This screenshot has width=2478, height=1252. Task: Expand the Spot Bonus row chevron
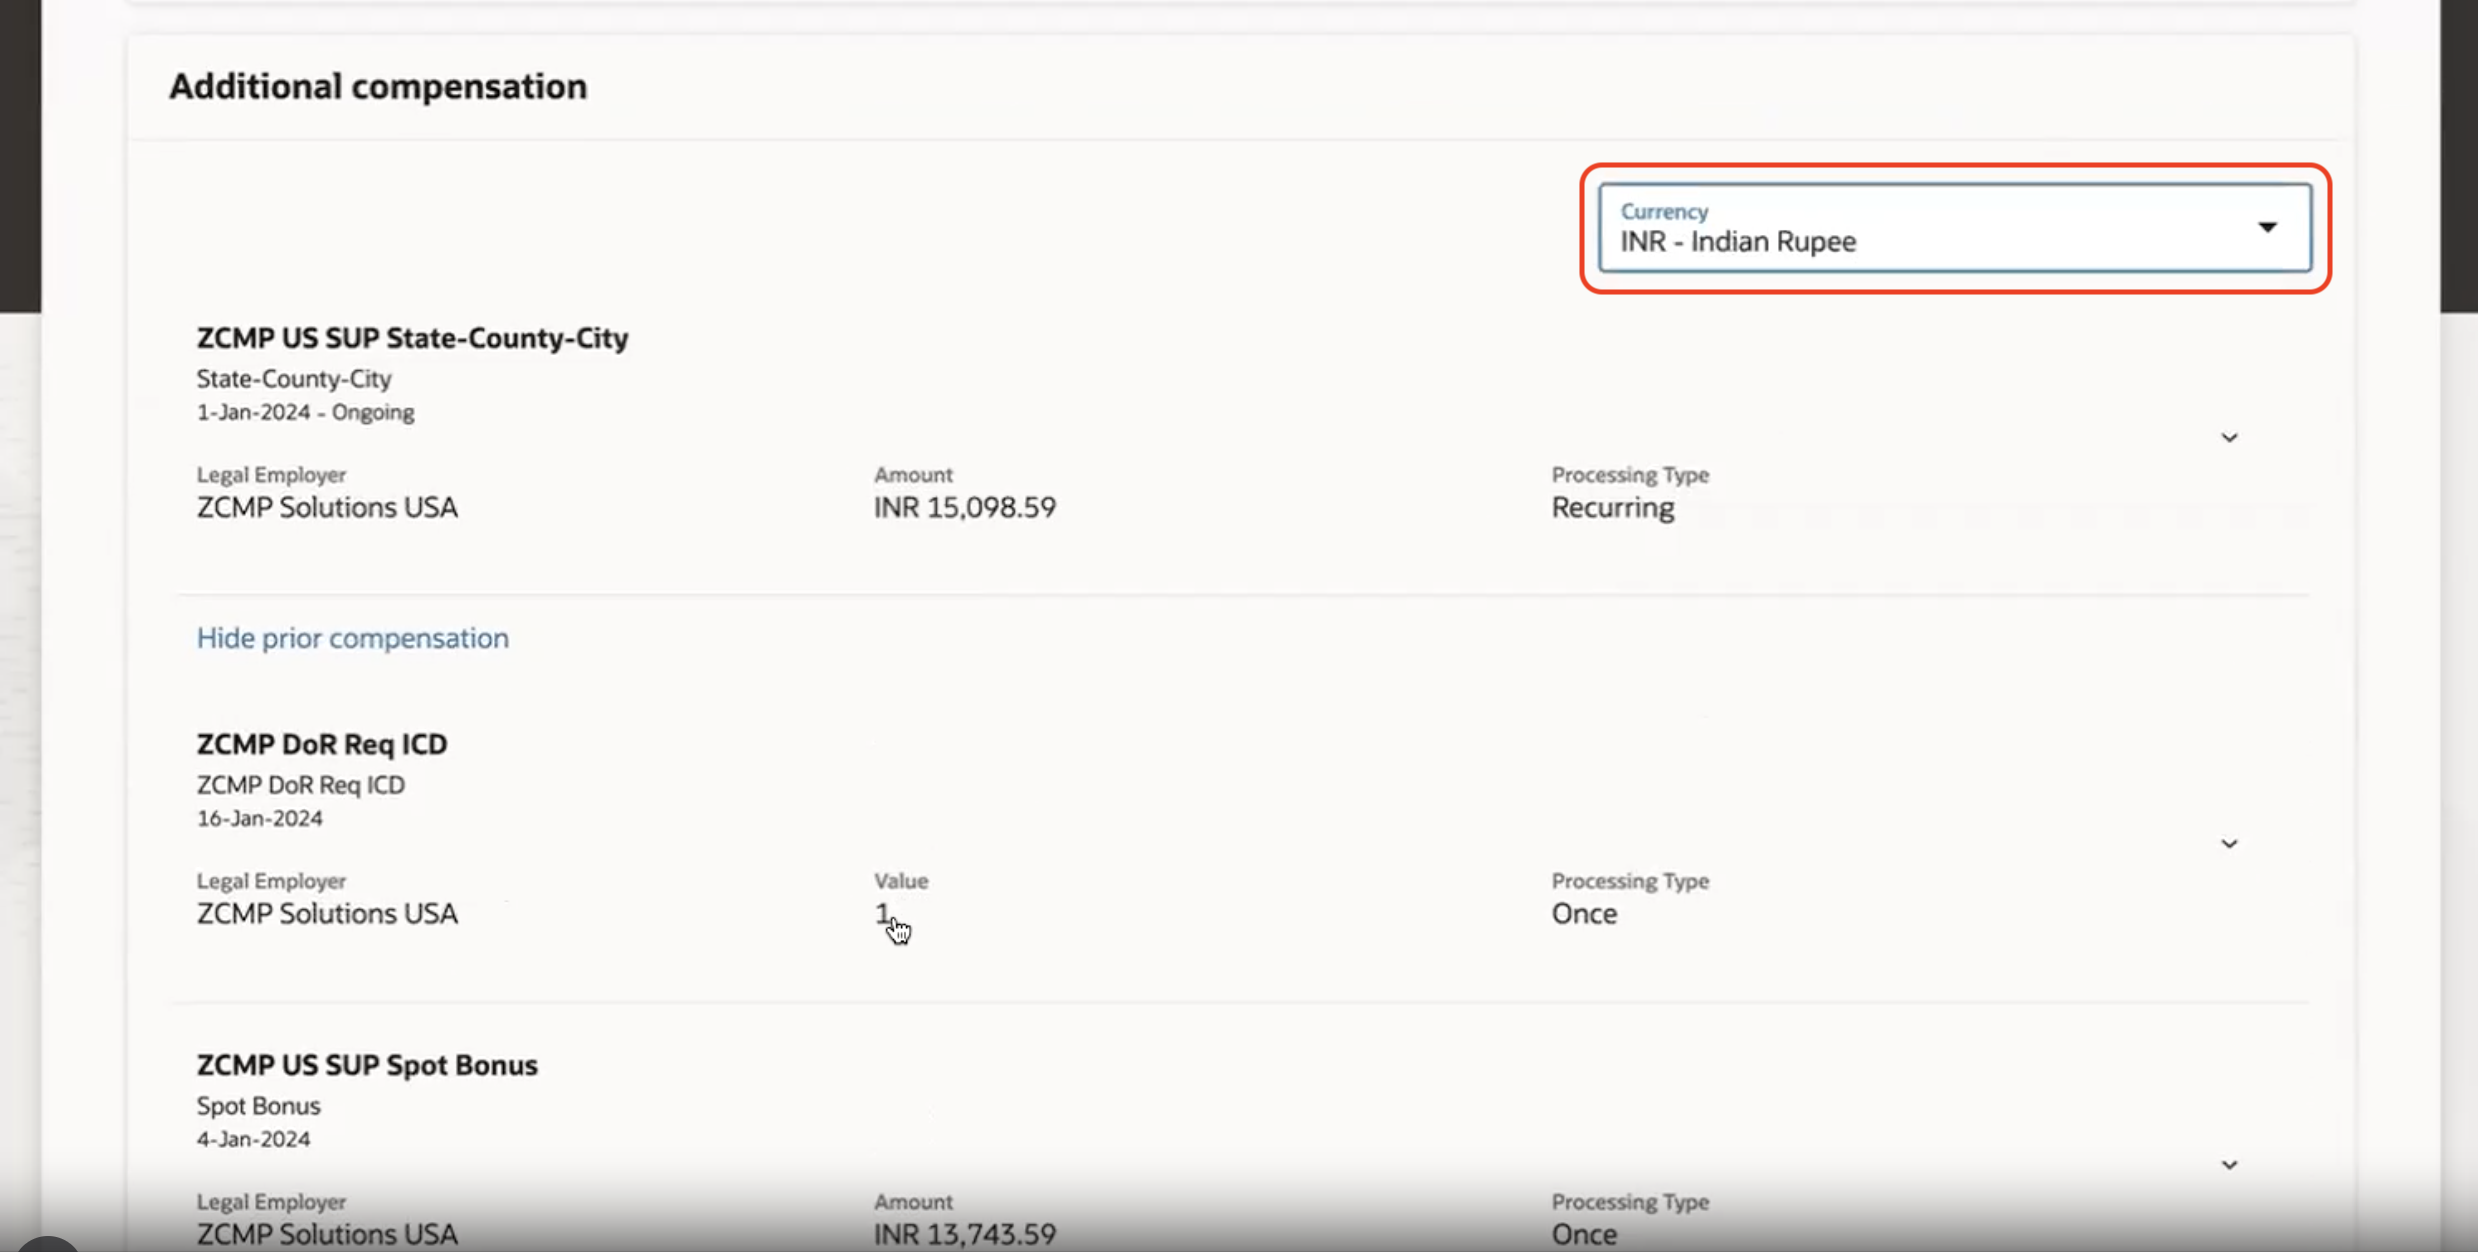pyautogui.click(x=2229, y=1165)
